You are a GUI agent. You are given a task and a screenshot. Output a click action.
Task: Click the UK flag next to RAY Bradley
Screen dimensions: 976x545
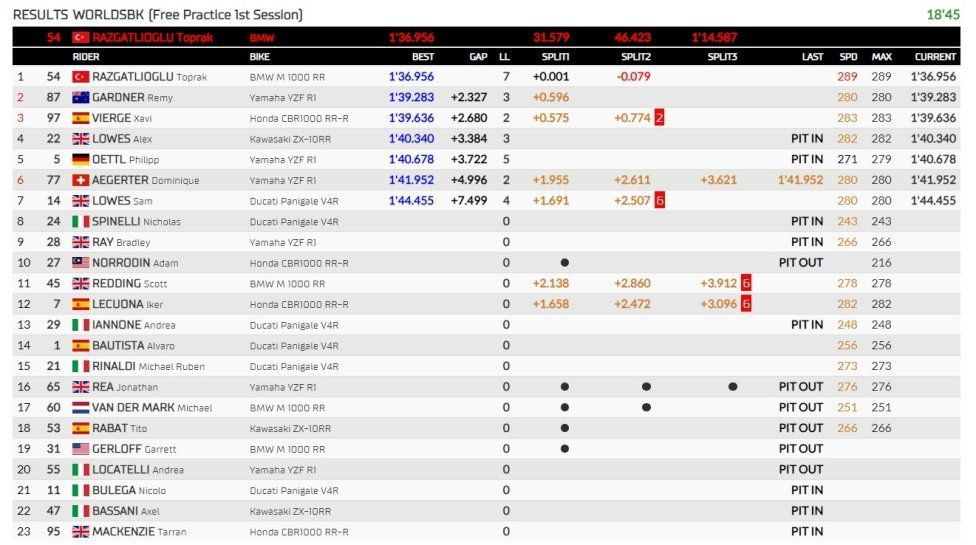pos(80,242)
